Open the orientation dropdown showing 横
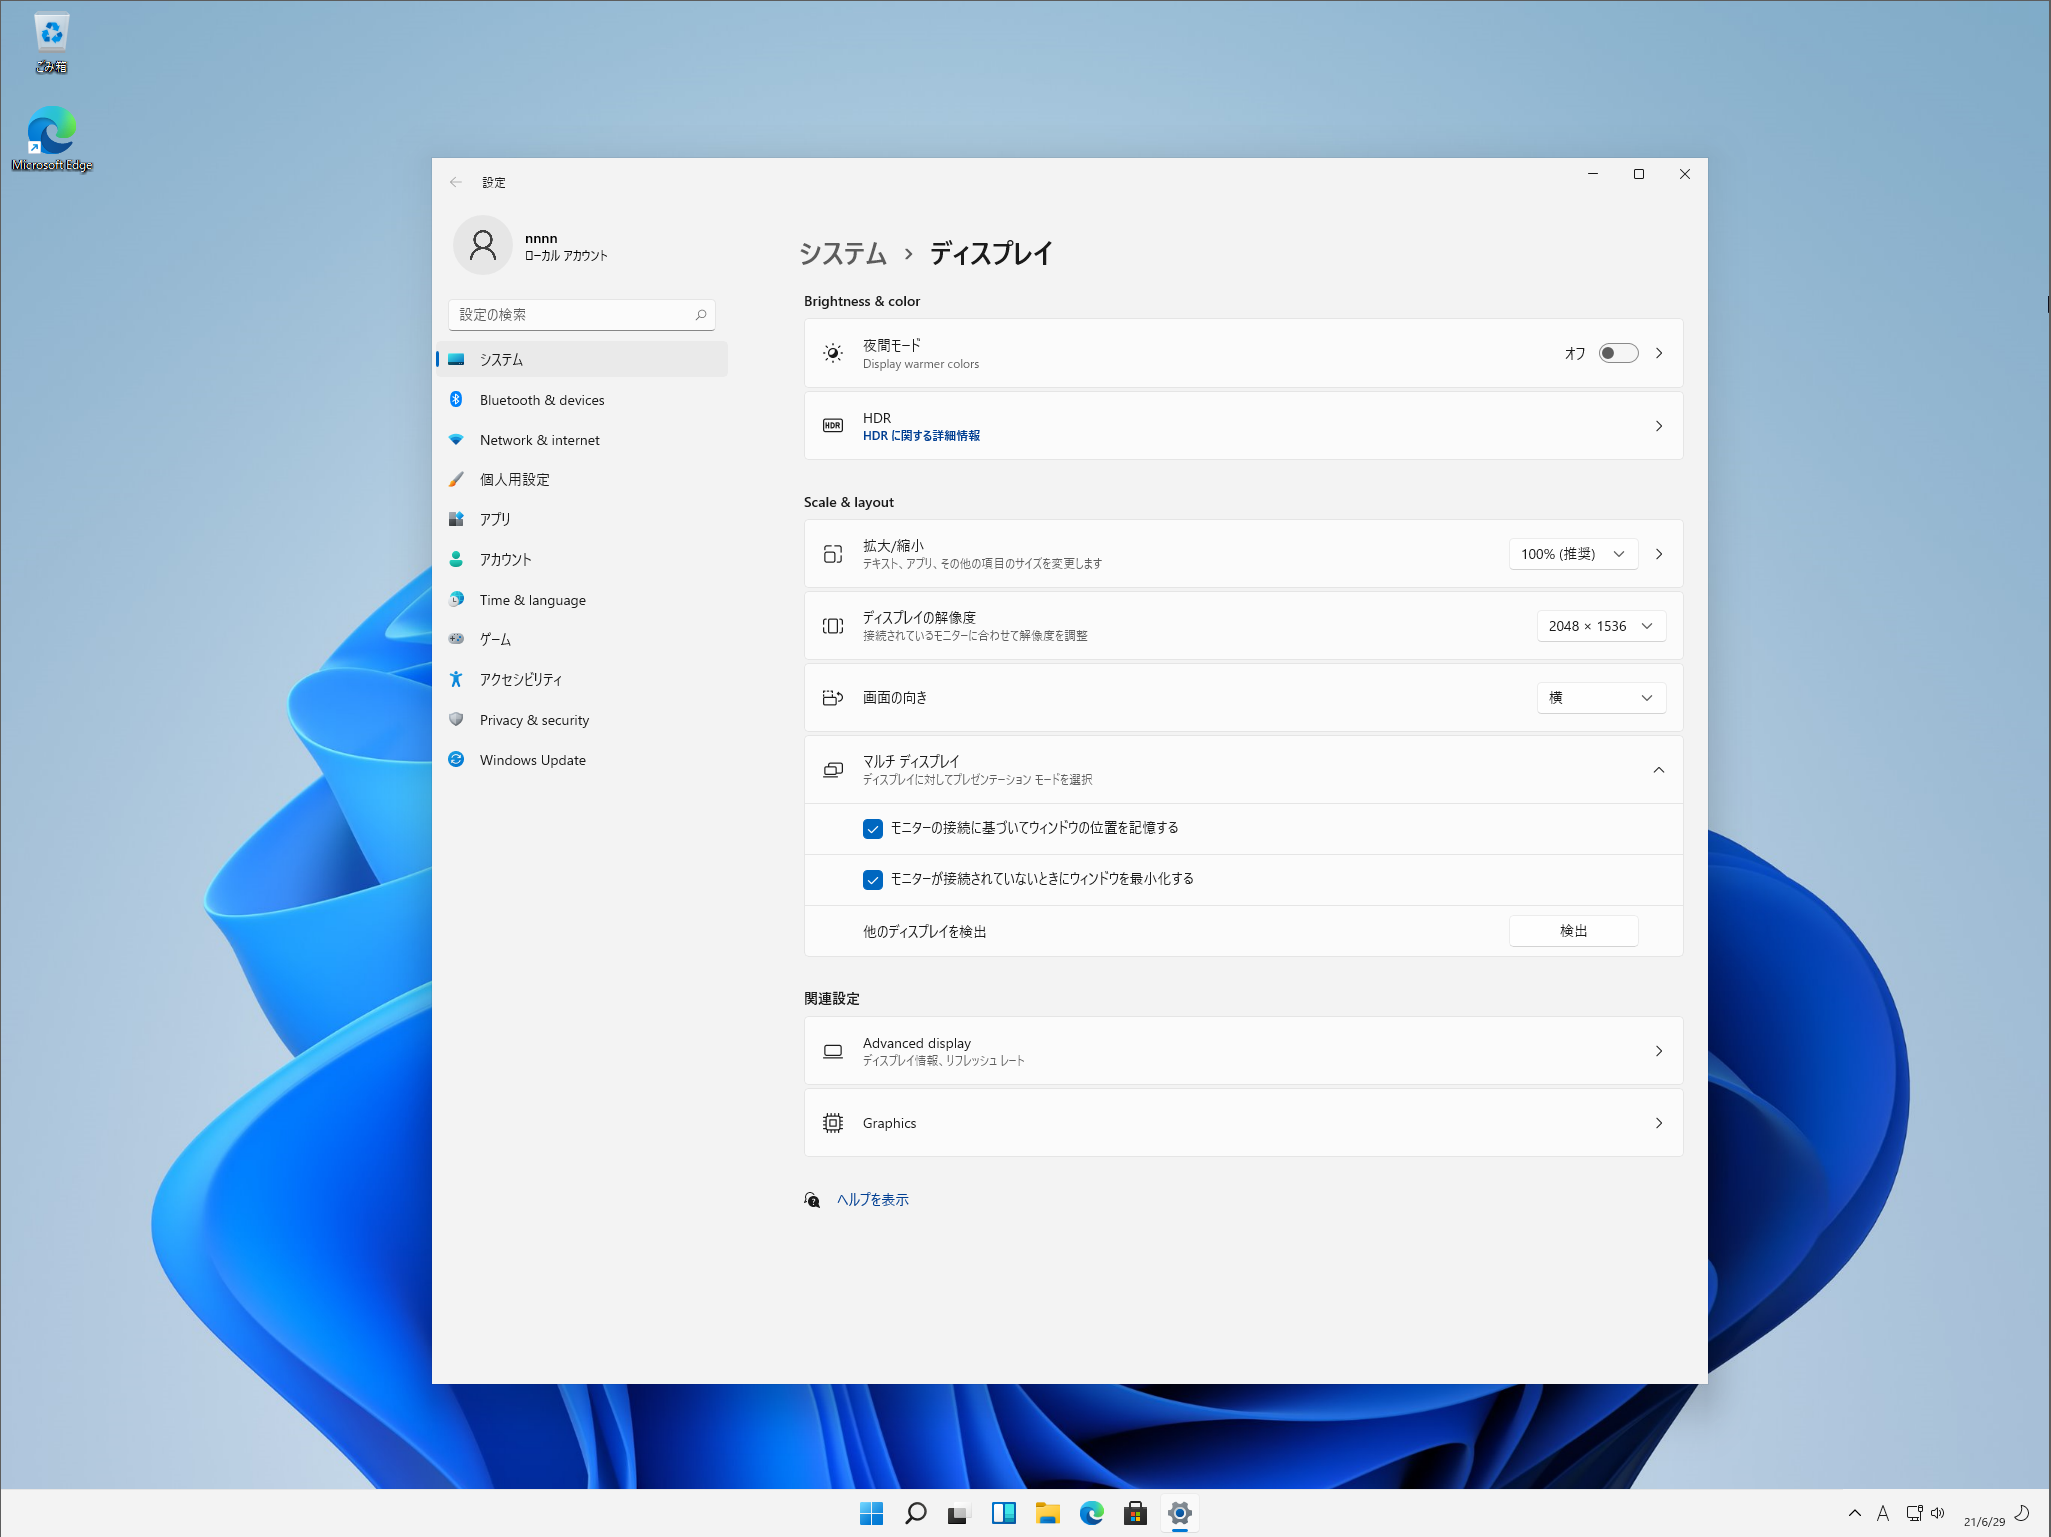 (x=1602, y=698)
